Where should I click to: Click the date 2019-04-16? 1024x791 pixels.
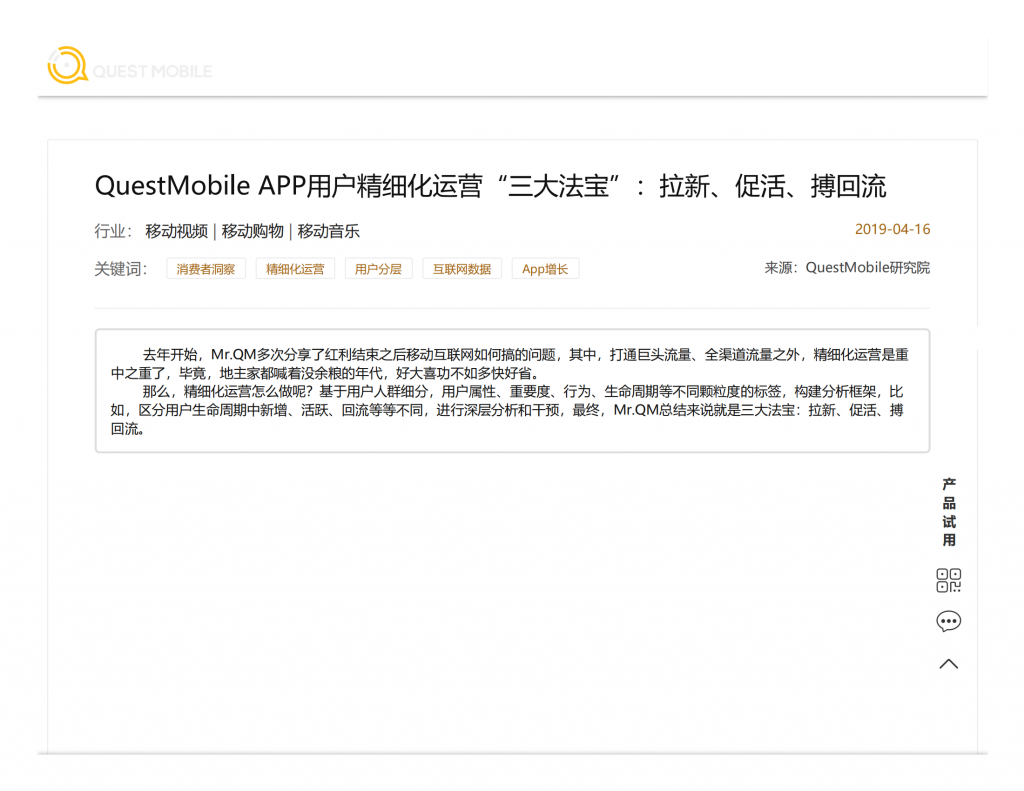(892, 229)
